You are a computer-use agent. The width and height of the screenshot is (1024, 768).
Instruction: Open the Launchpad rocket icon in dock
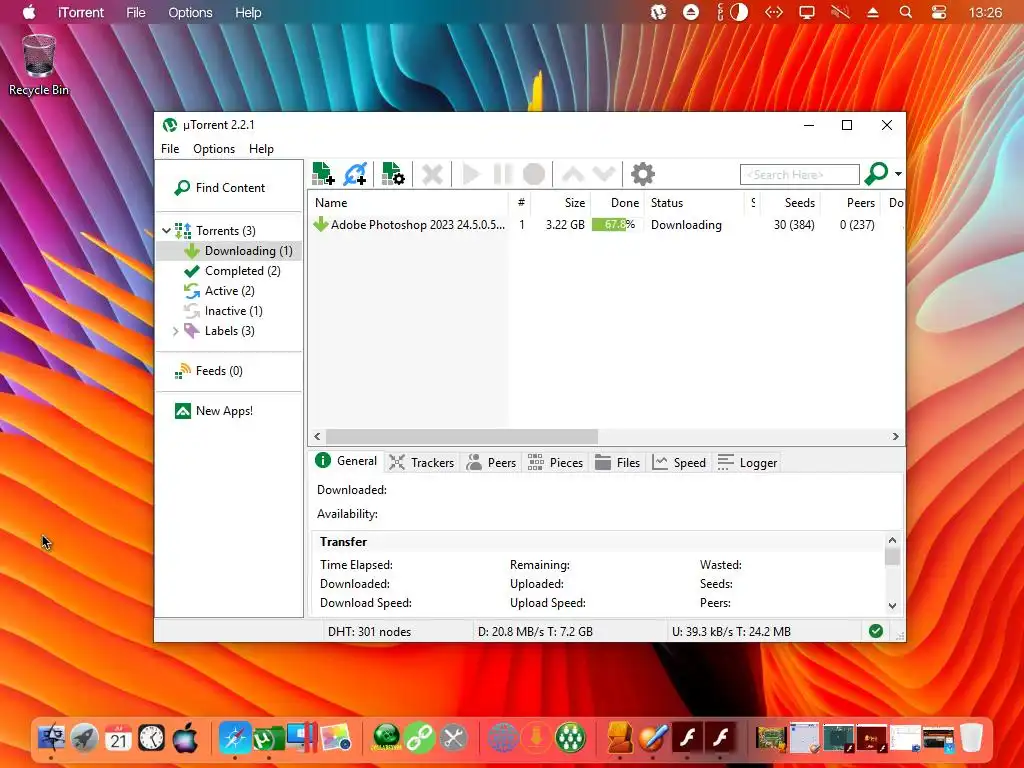point(84,738)
